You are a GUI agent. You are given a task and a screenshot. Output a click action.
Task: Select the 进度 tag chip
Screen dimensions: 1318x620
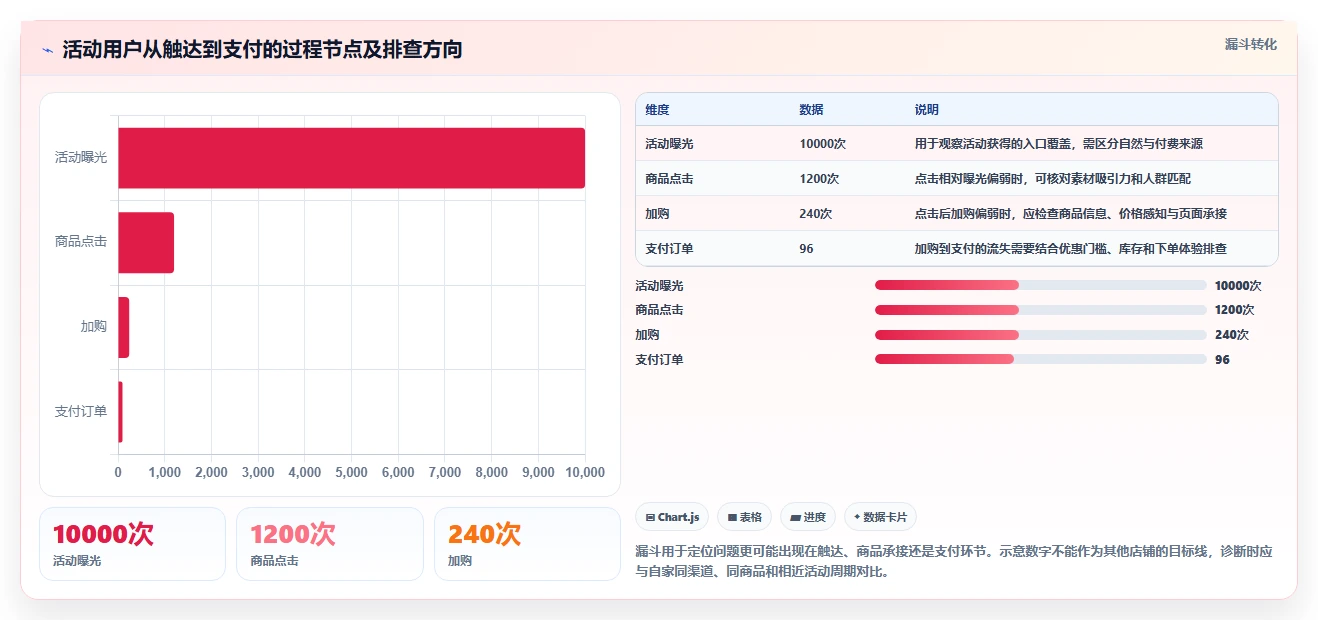pos(808,517)
